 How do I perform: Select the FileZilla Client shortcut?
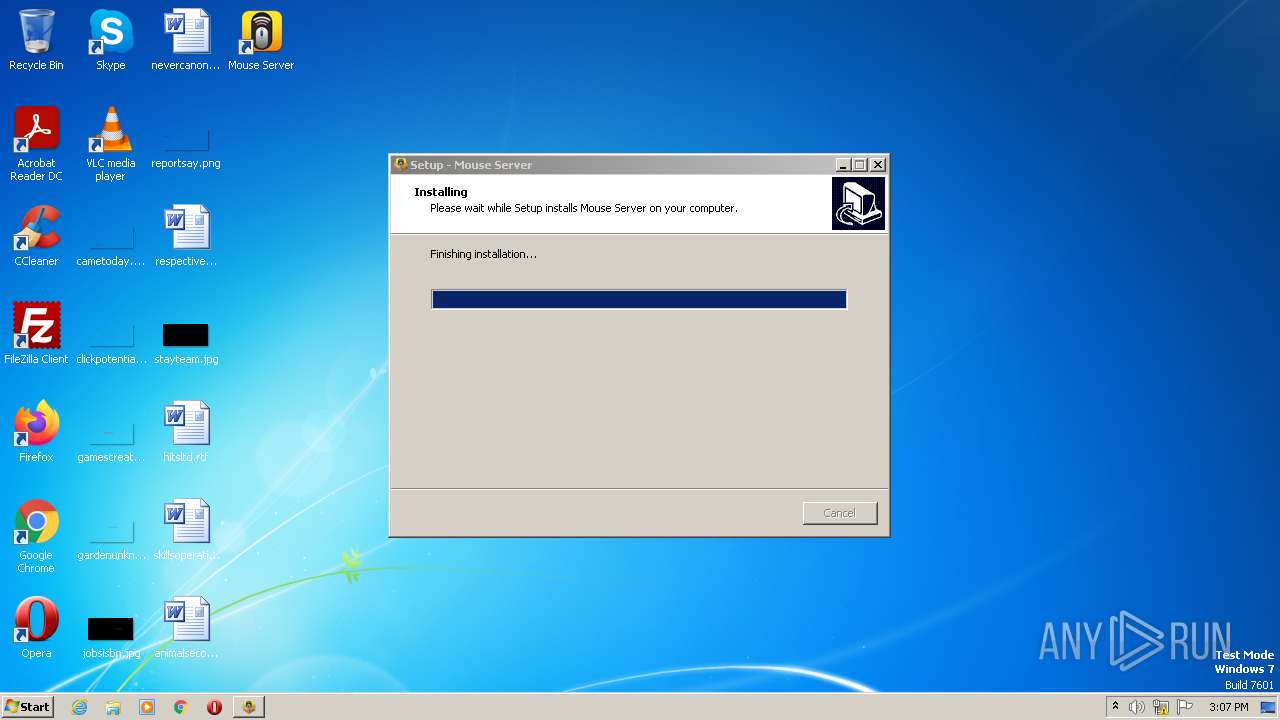36,334
